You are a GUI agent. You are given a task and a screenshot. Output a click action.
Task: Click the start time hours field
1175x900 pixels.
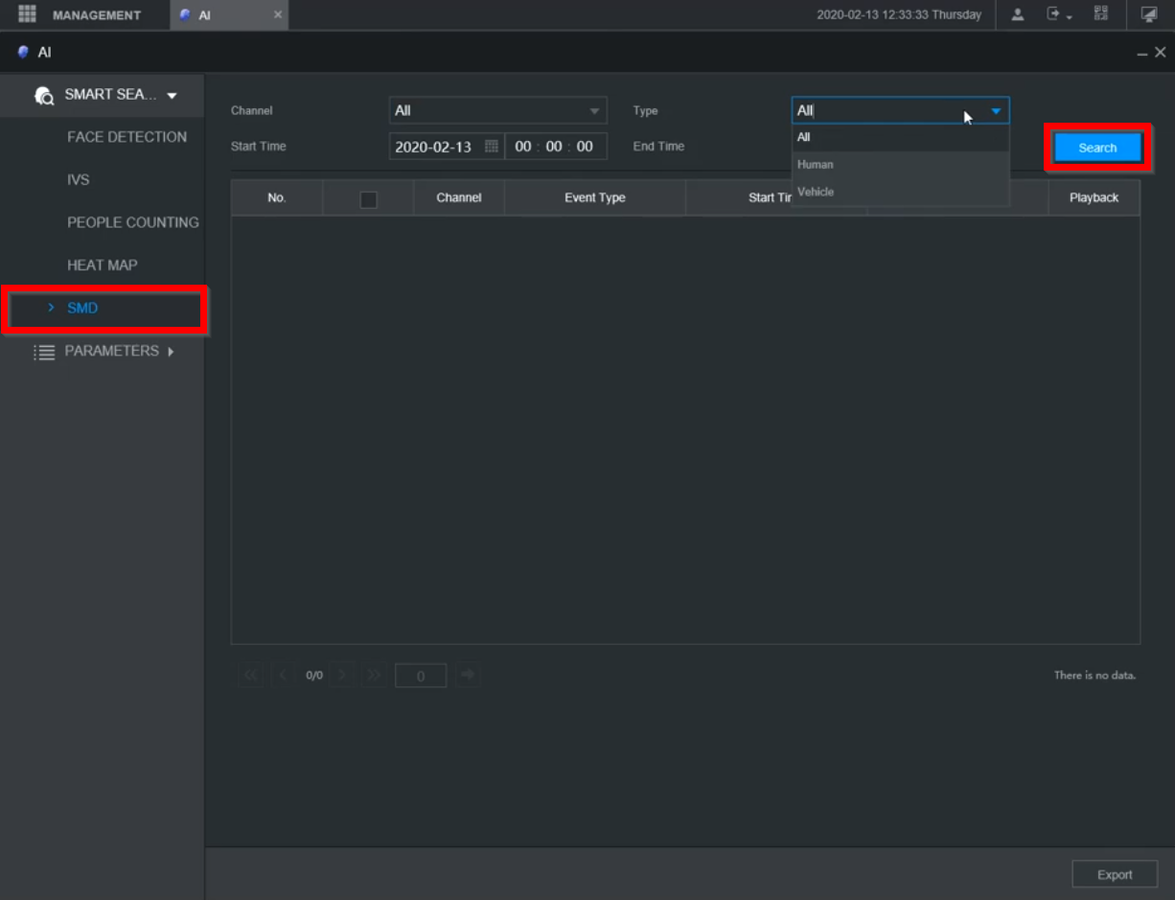[x=523, y=146]
